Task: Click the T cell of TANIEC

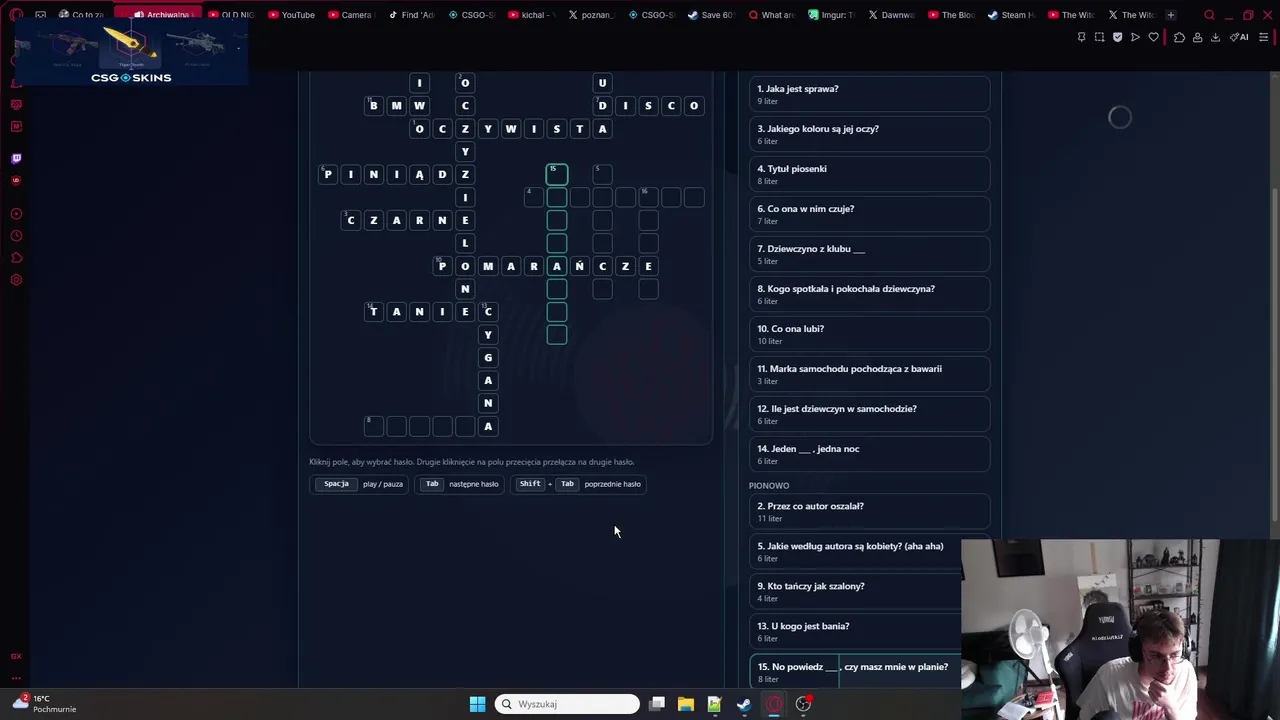Action: tap(374, 312)
